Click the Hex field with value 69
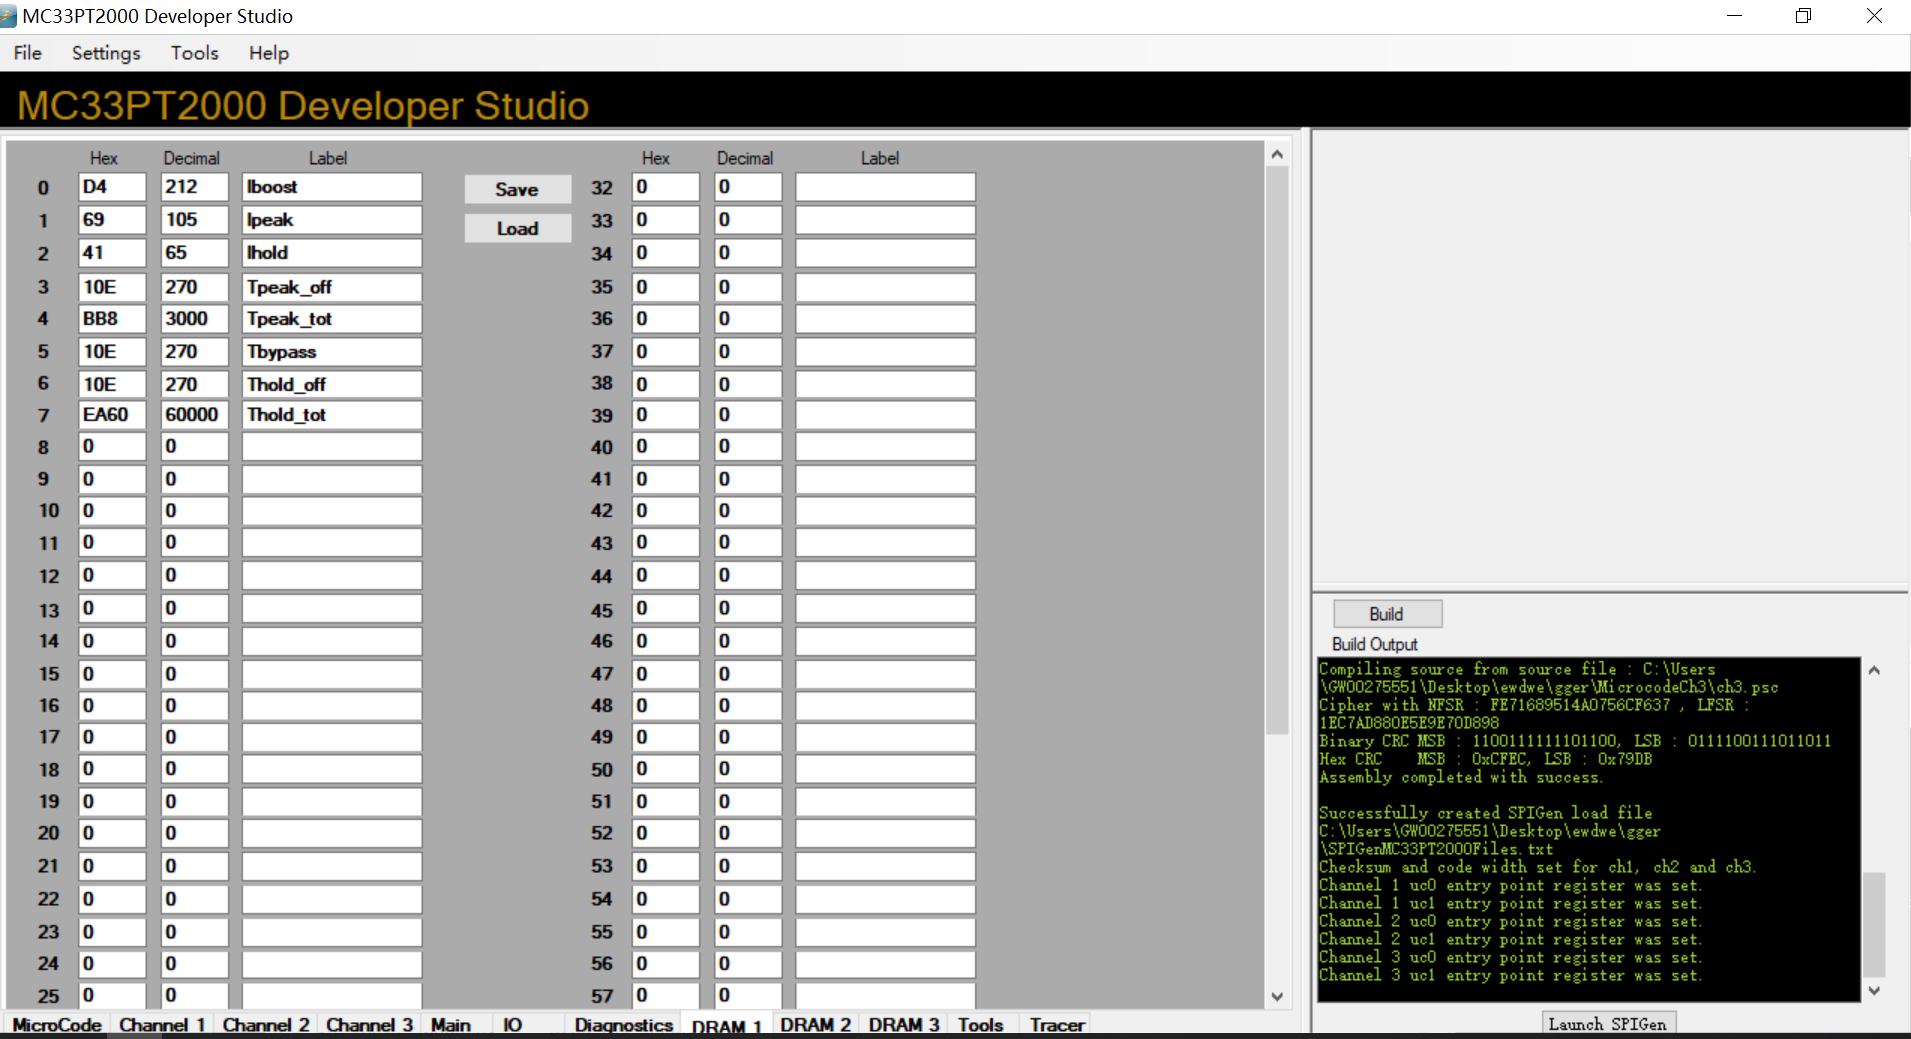This screenshot has height=1039, width=1911. tap(112, 220)
